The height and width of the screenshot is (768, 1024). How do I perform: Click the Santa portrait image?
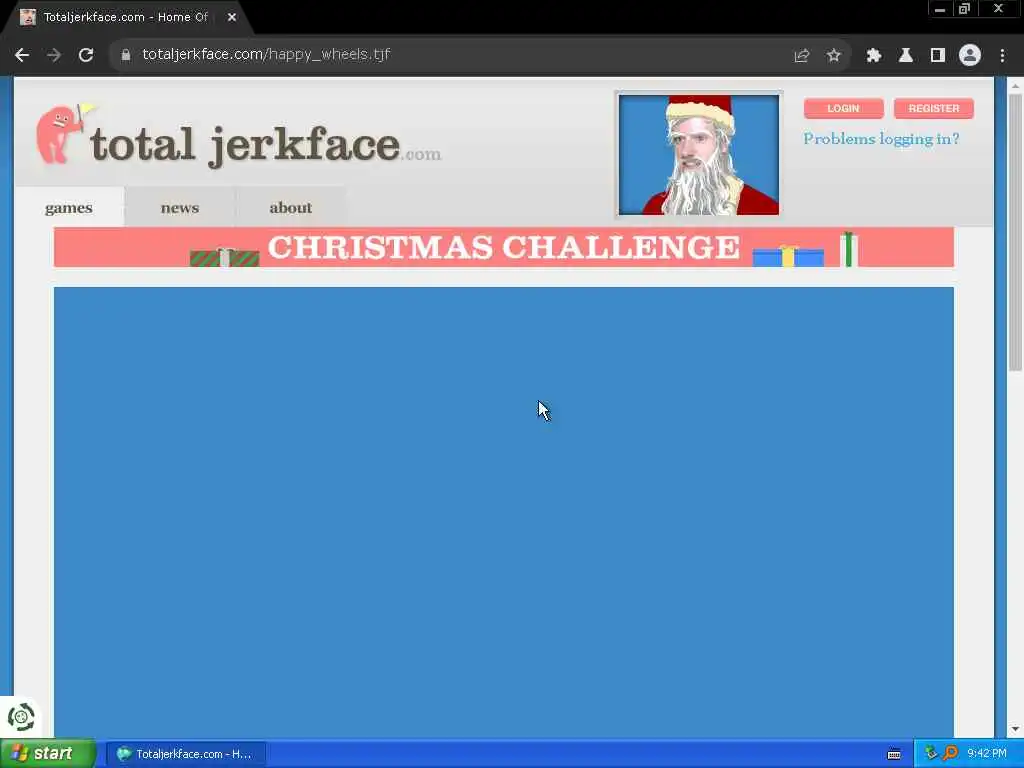(699, 155)
